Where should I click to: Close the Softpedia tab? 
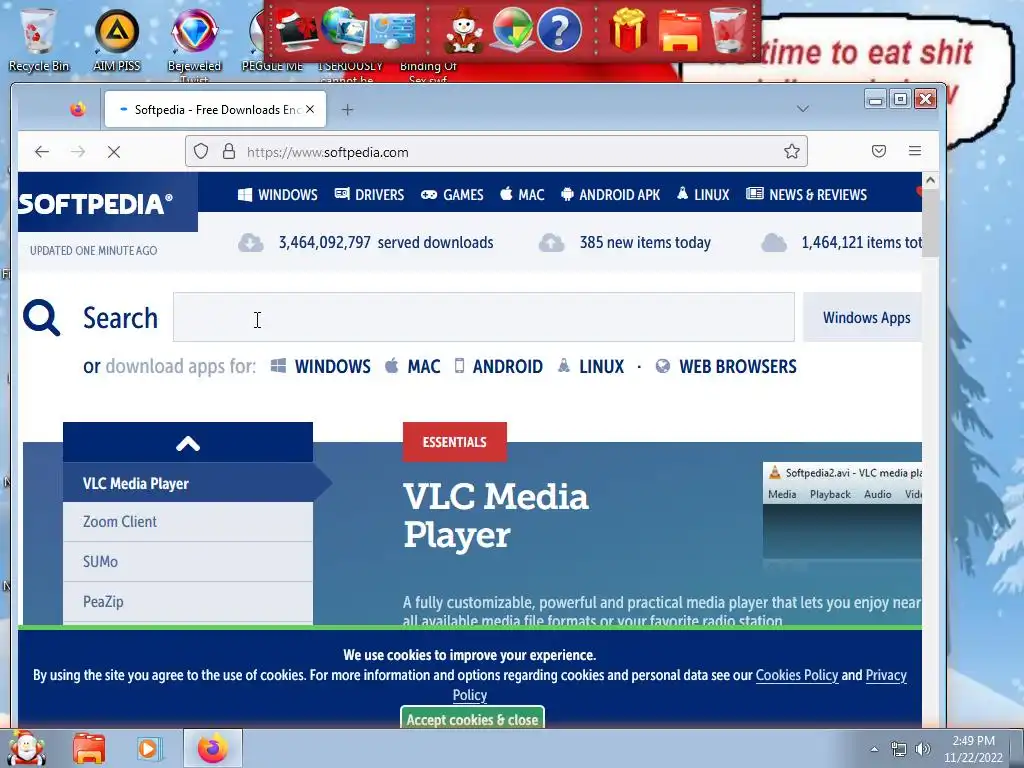[310, 109]
